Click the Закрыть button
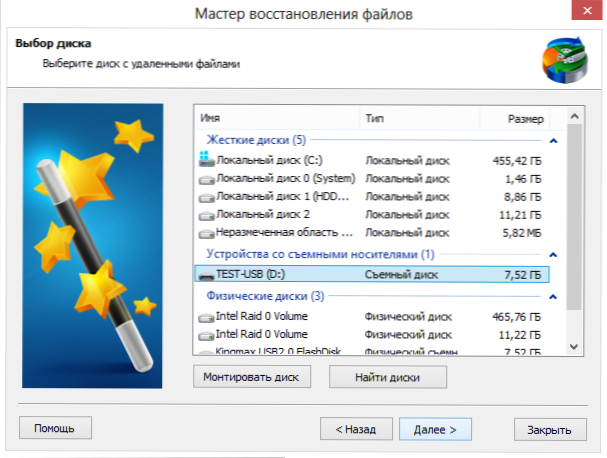This screenshot has width=607, height=458. coord(550,429)
